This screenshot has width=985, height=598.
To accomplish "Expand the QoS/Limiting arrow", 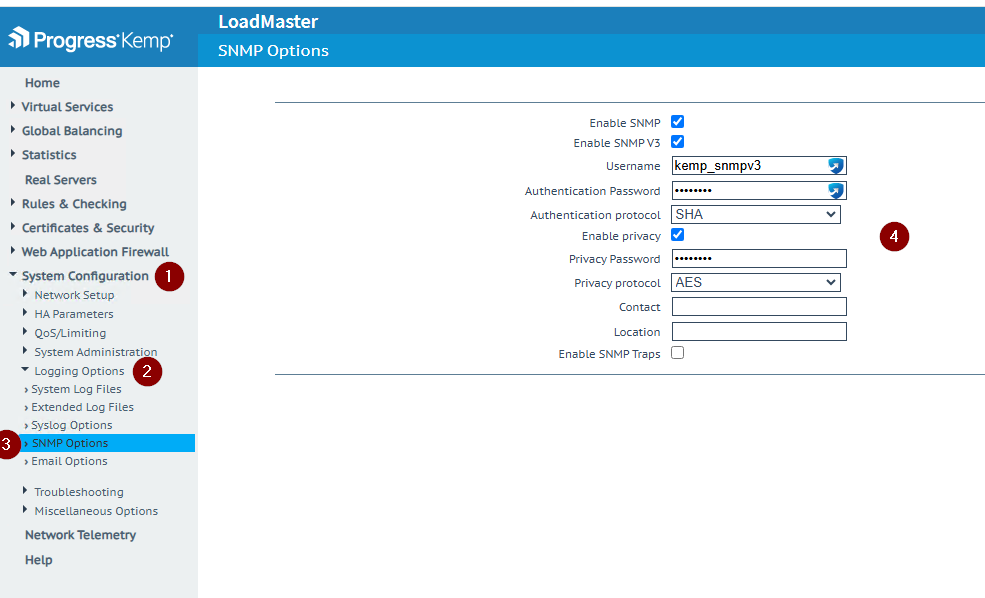I will 25,331.
